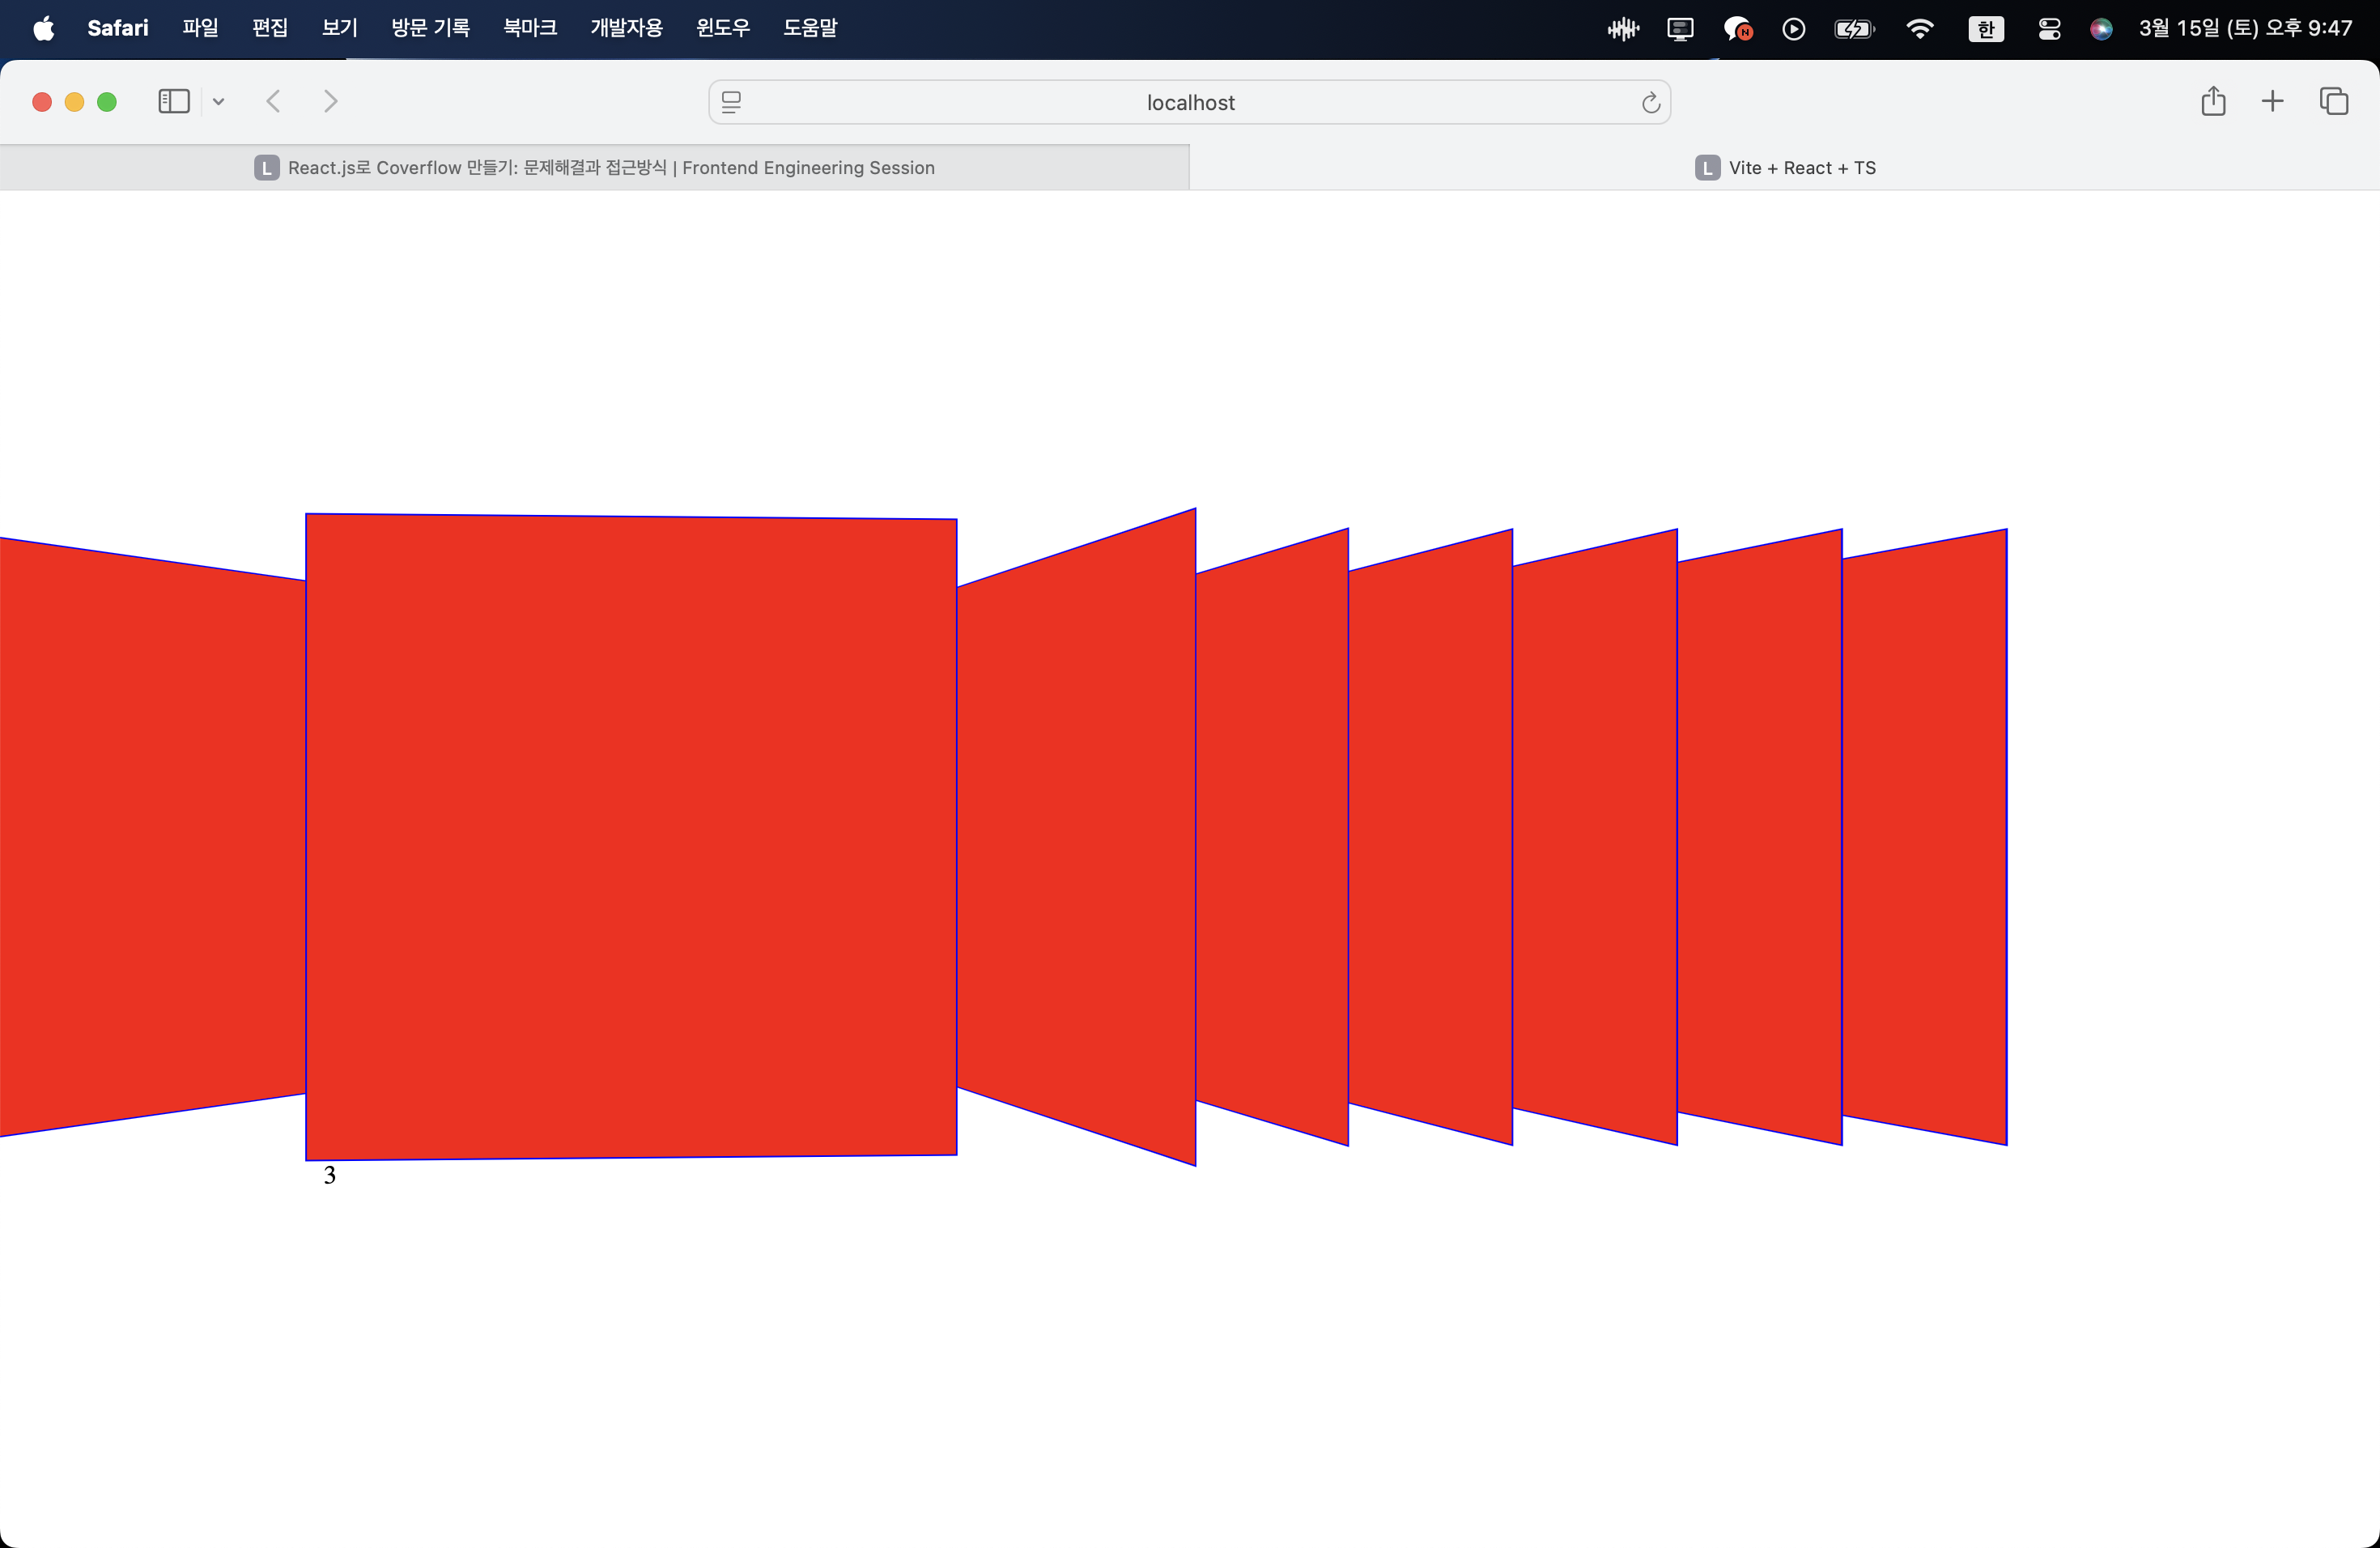This screenshot has width=2380, height=1548.
Task: Open Control Center toggles icon
Action: [x=2049, y=29]
